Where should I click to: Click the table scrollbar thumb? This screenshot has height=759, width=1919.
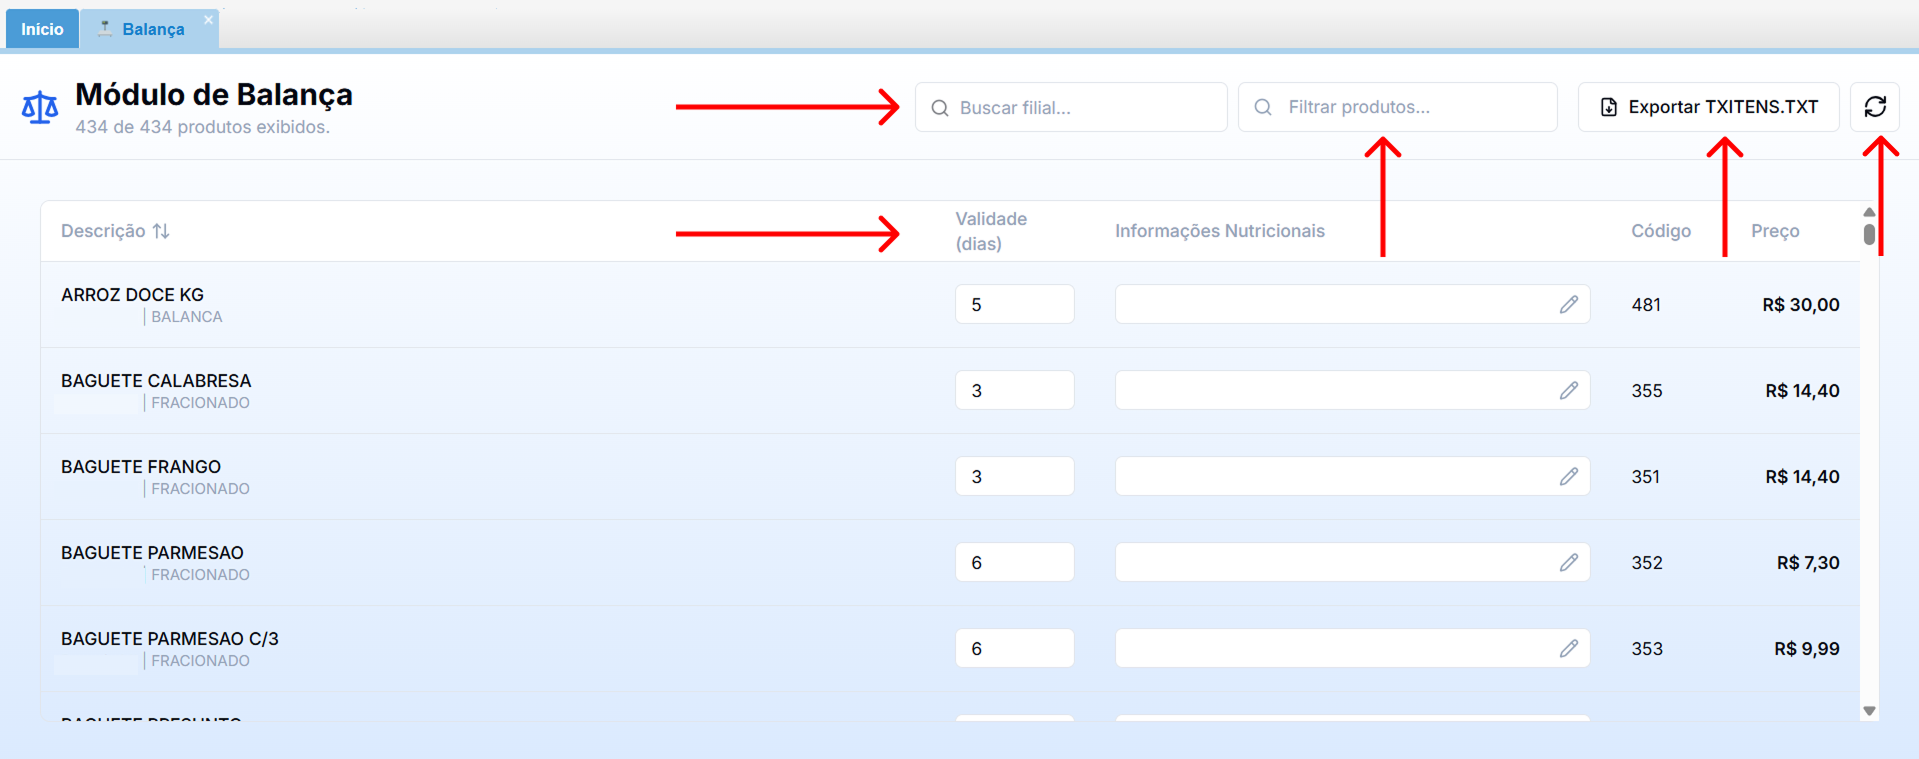point(1869,234)
